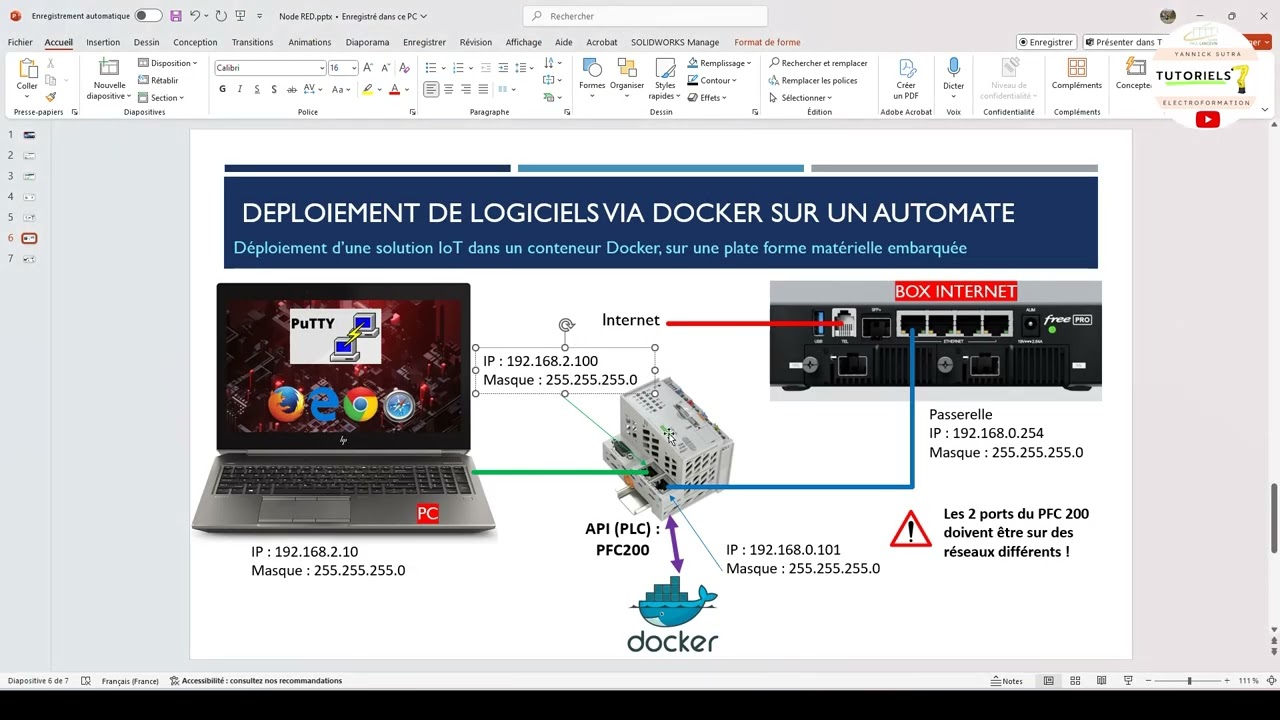Open the Calibri font name combo box

(x=270, y=68)
